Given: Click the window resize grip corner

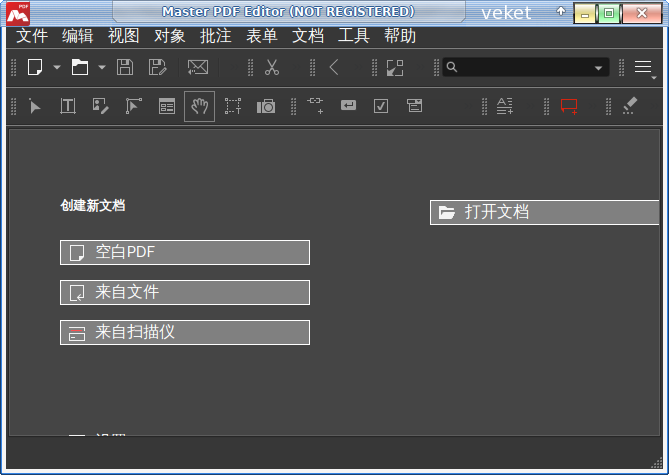Looking at the screenshot, I should [657, 463].
